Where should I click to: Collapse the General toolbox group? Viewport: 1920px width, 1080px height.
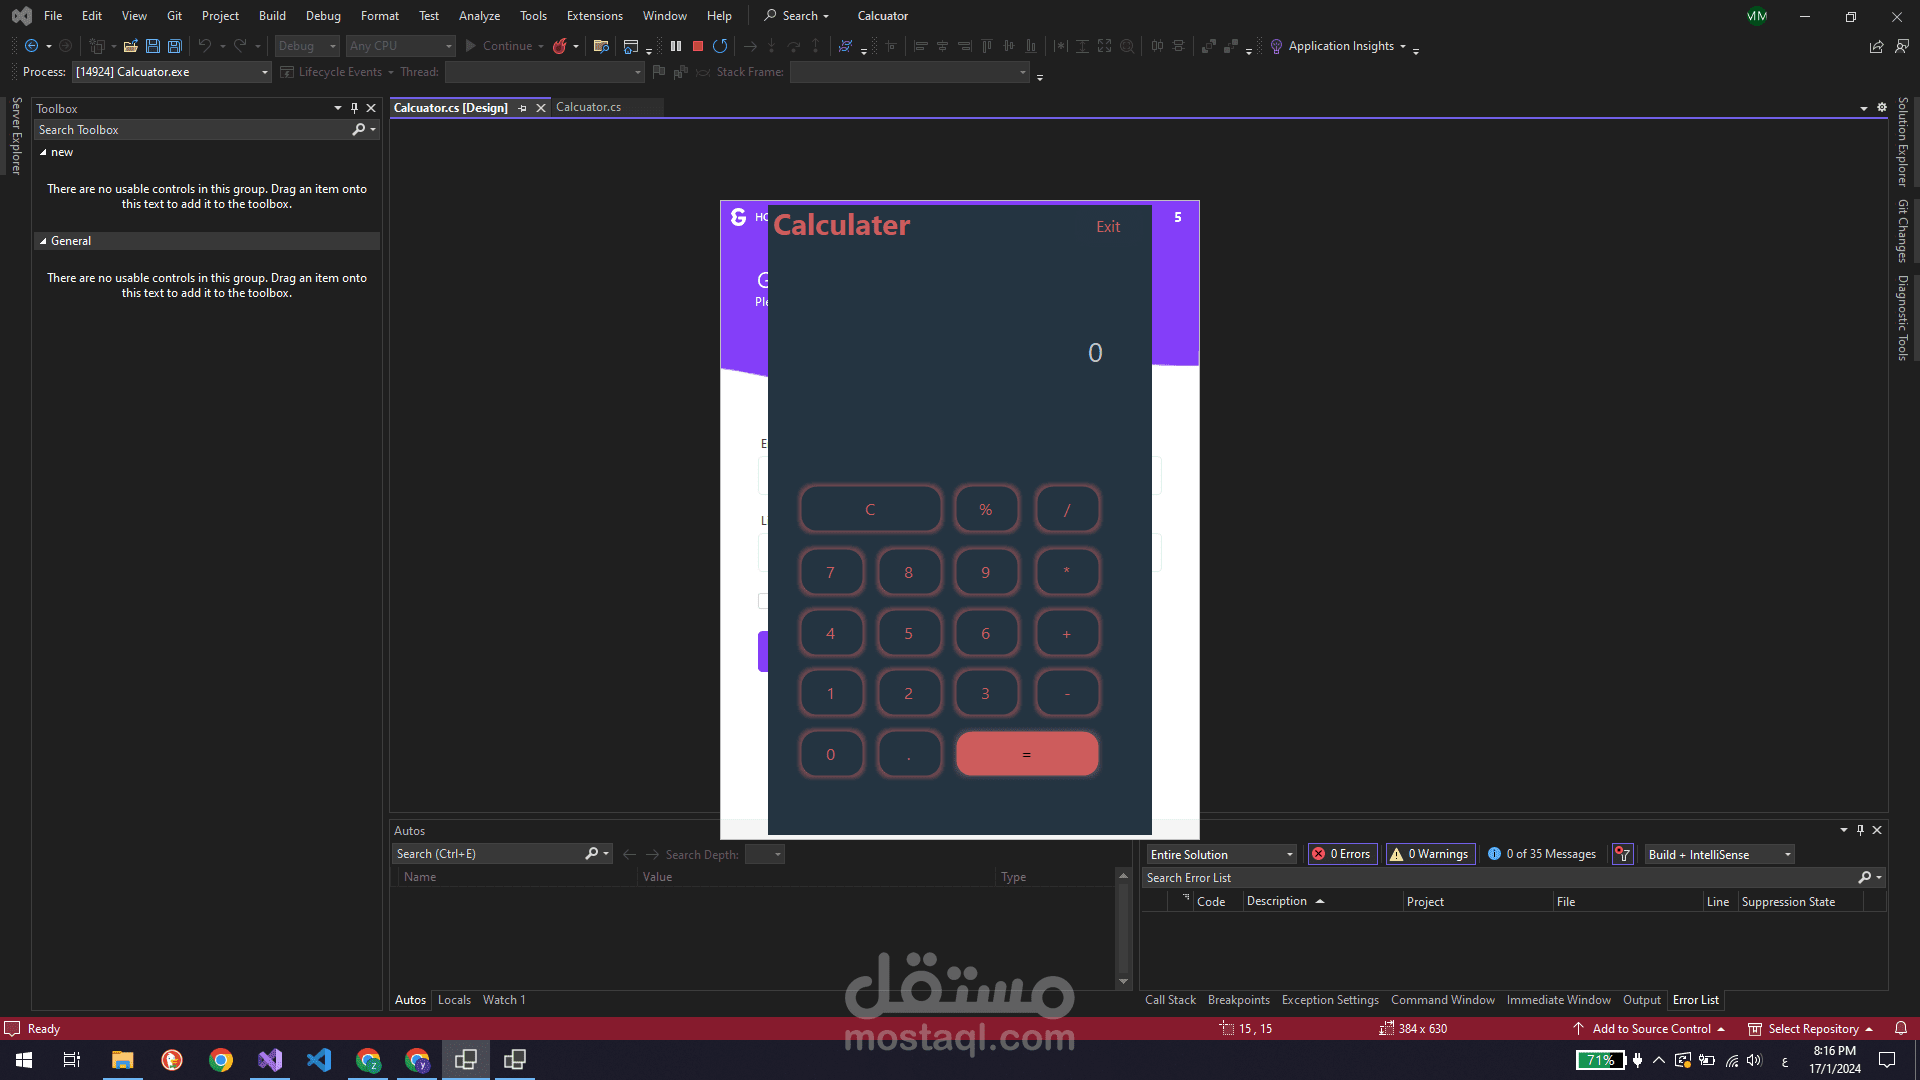[43, 241]
